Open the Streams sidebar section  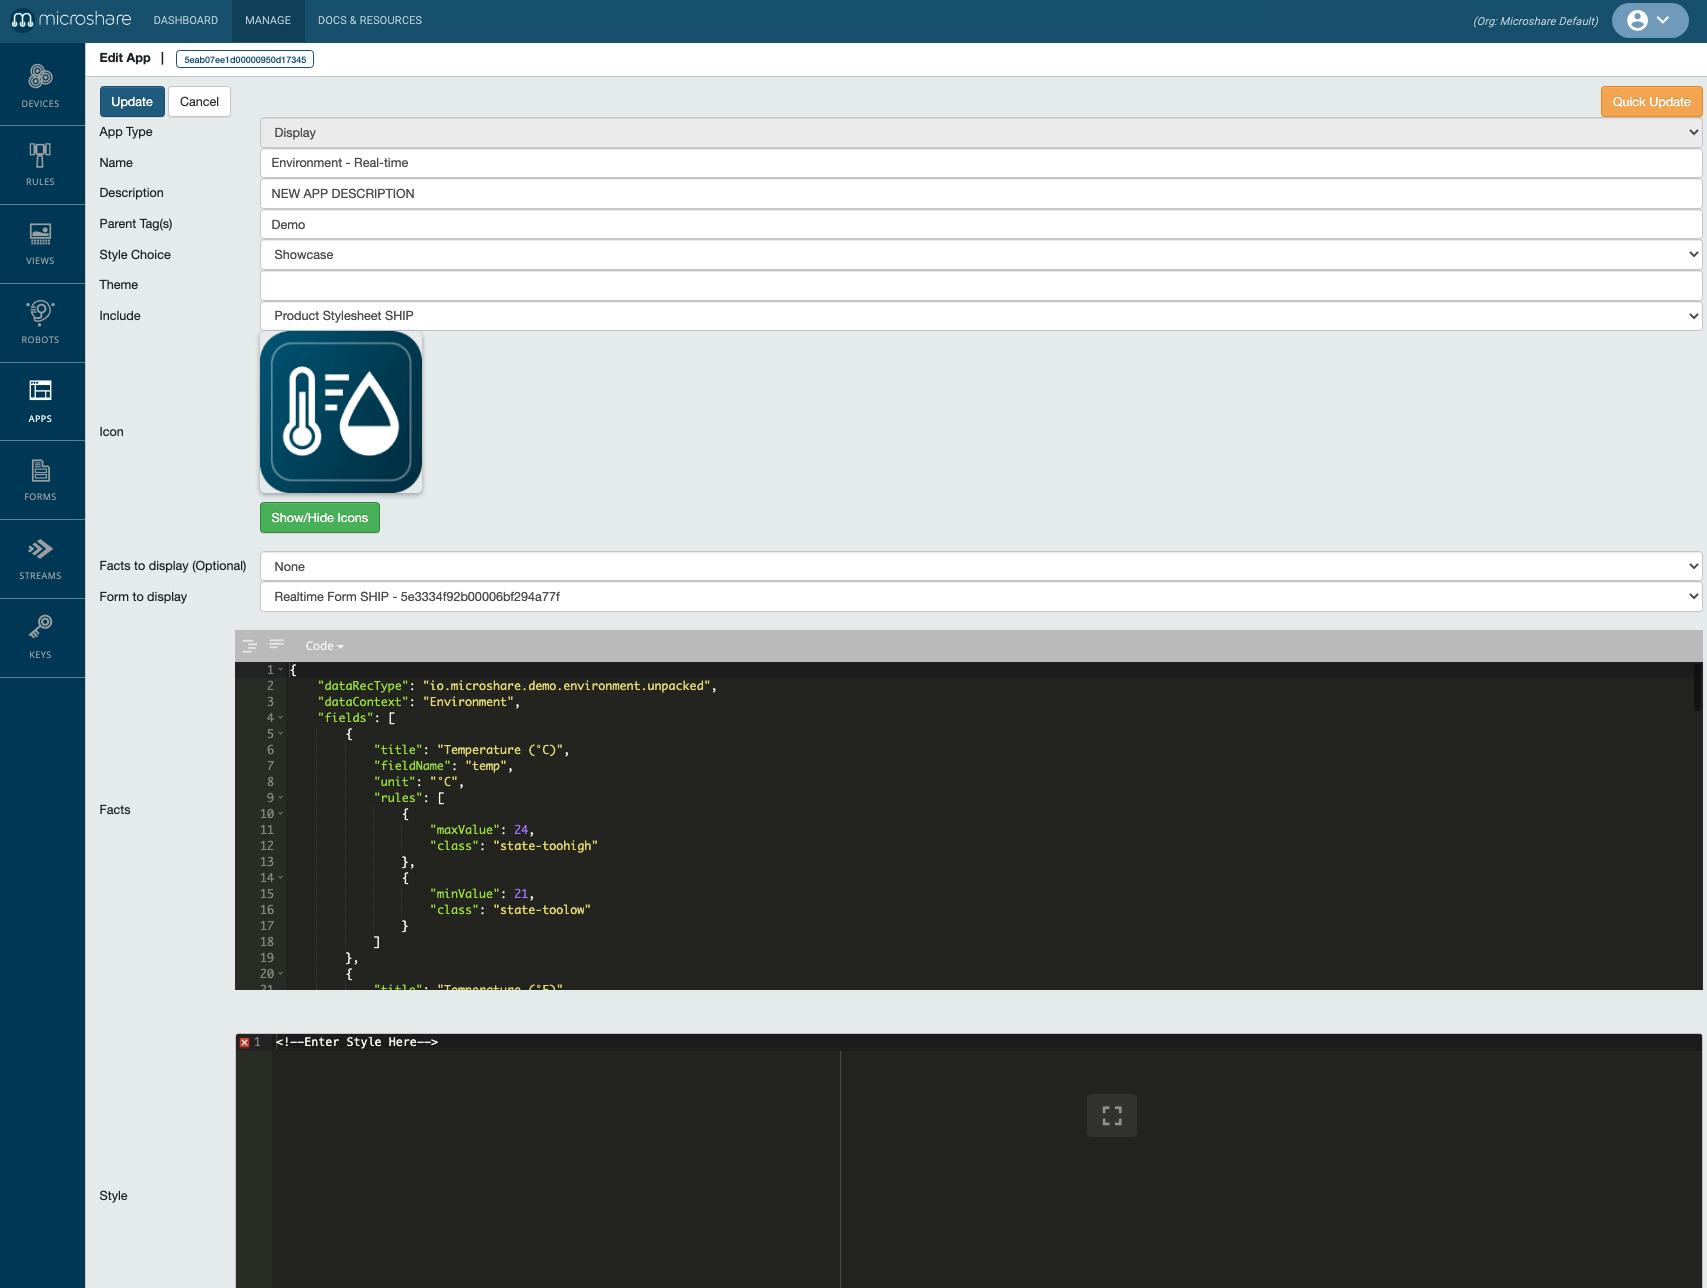[41, 559]
